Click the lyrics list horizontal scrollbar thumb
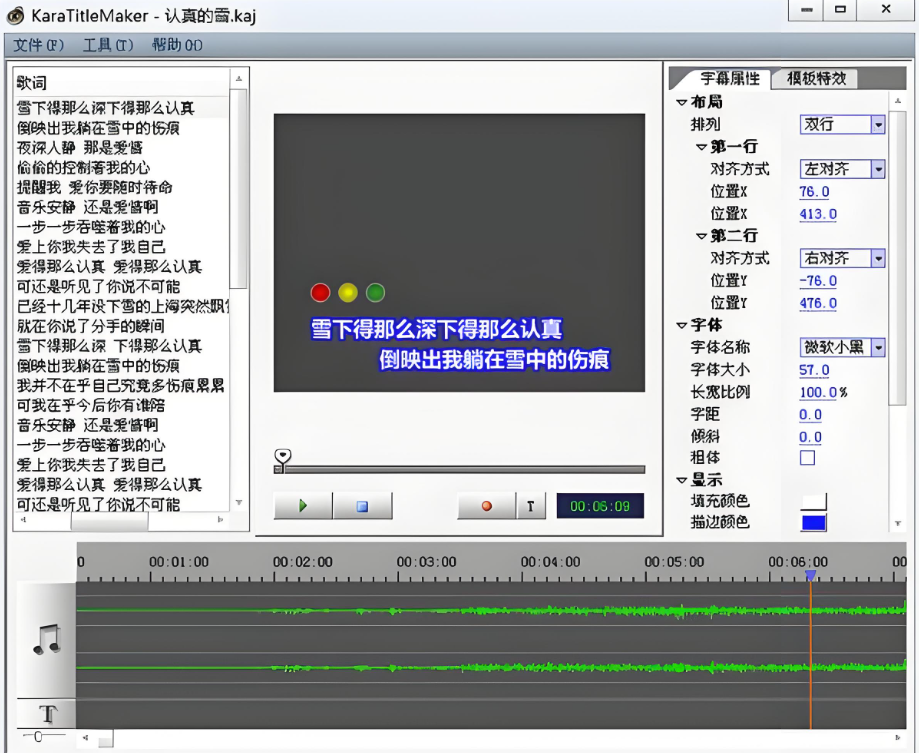 (x=110, y=520)
